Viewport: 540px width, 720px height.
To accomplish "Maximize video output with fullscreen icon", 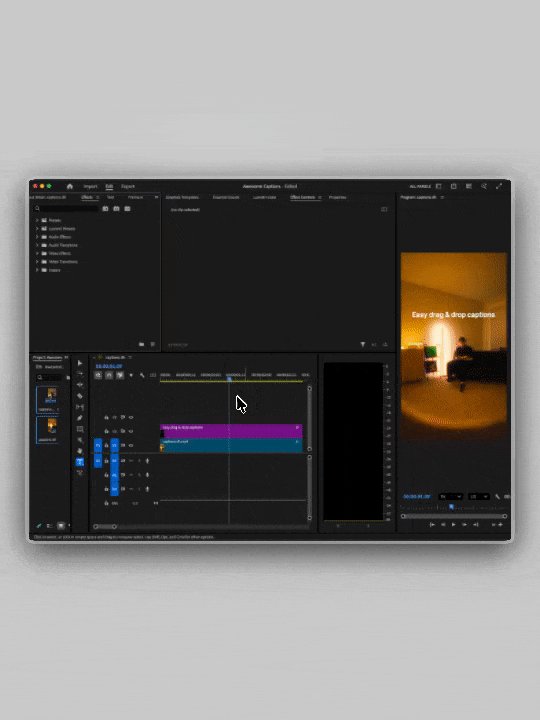I will click(499, 186).
